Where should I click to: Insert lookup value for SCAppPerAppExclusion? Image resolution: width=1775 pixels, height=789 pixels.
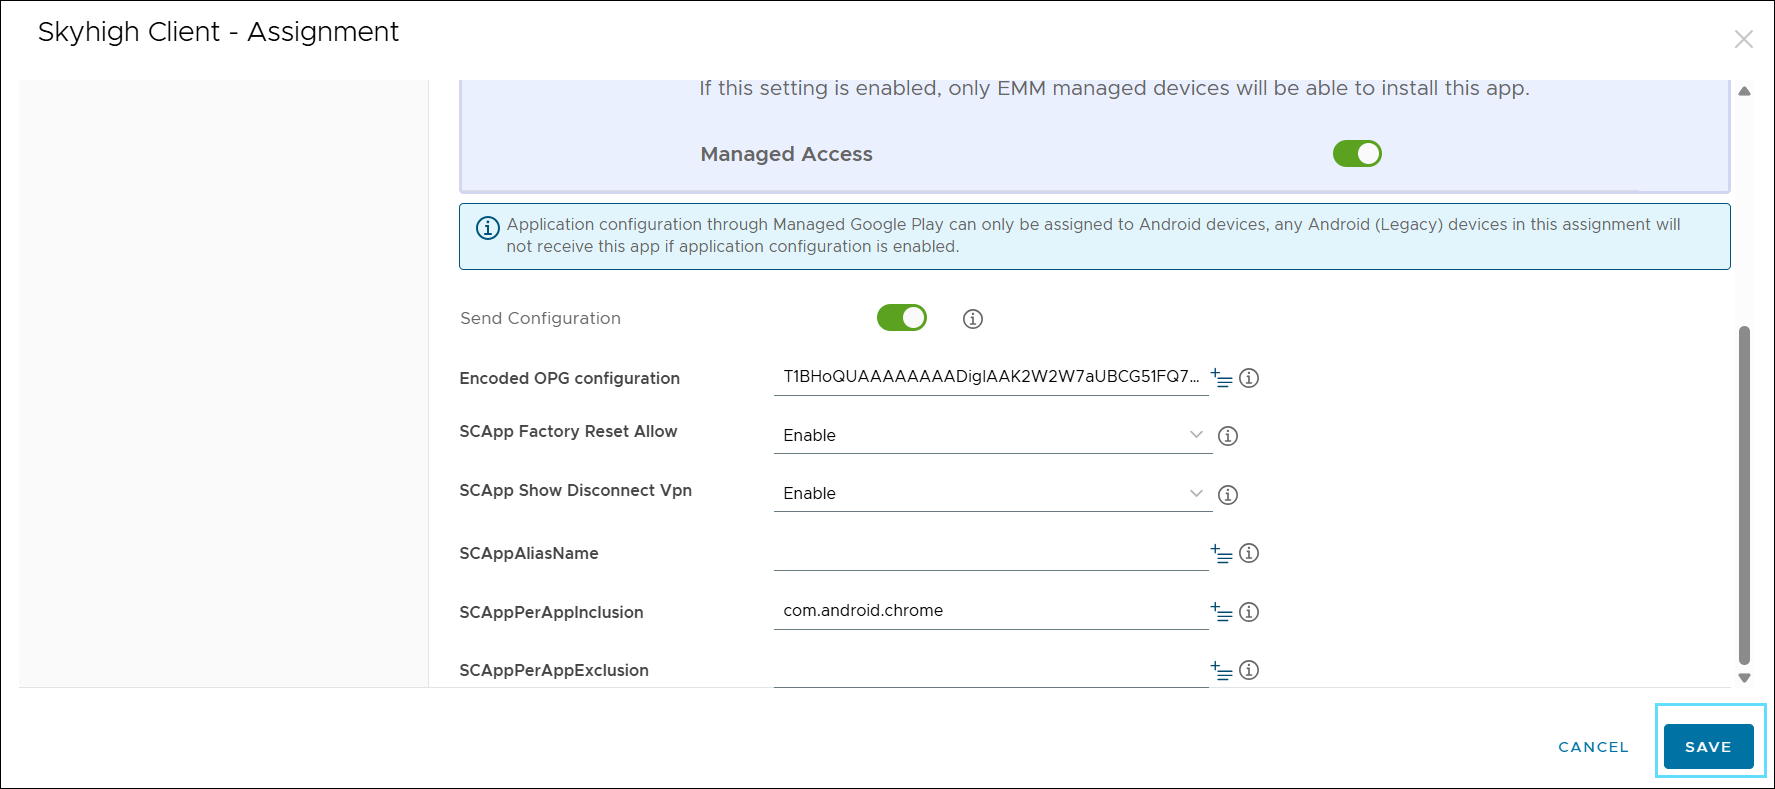(1221, 670)
